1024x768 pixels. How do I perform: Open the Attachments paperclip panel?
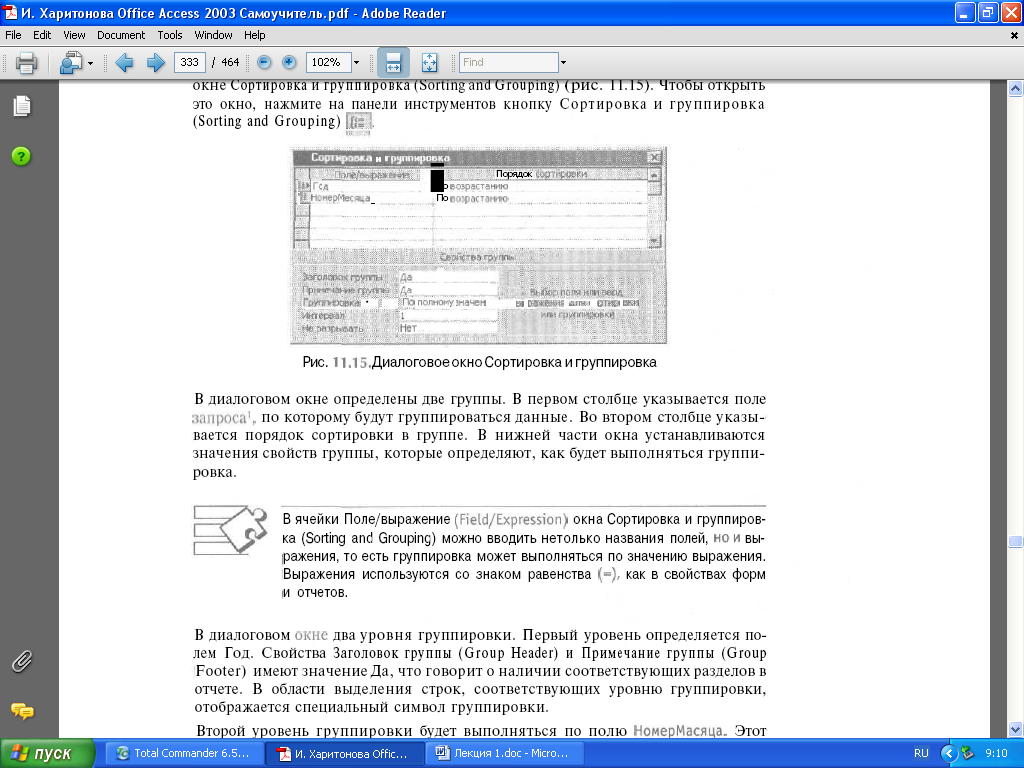click(x=21, y=662)
